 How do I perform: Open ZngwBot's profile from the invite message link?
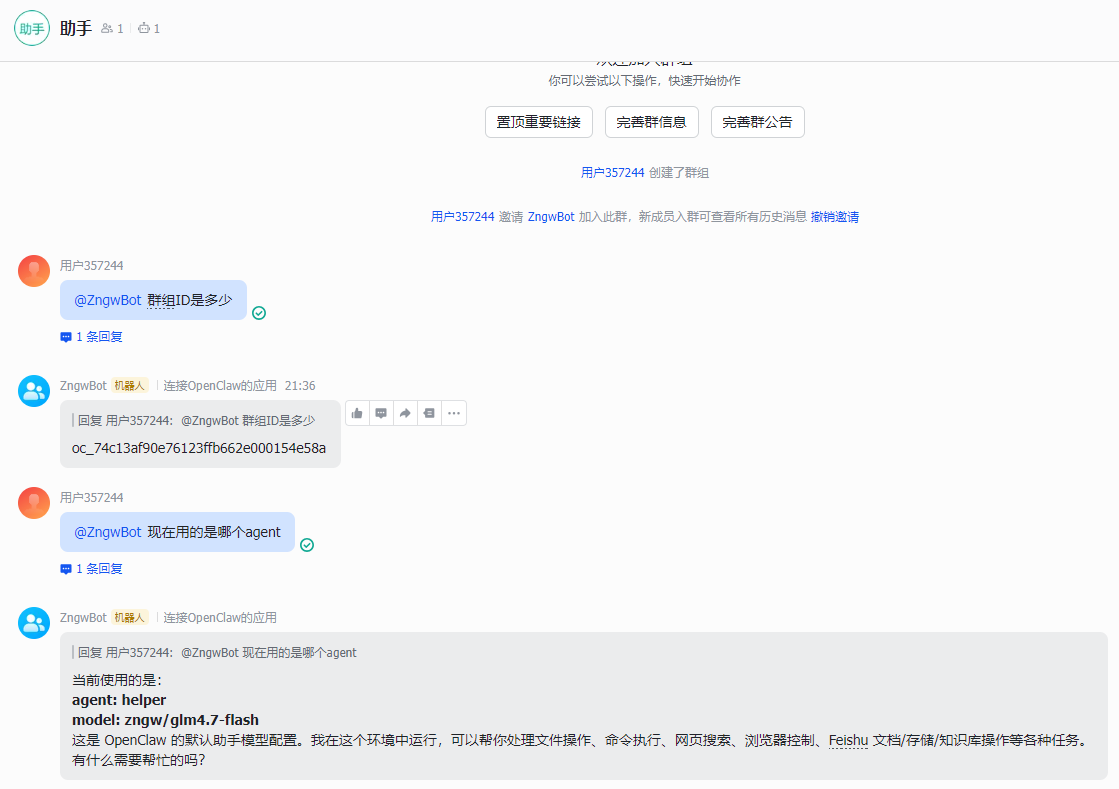550,216
